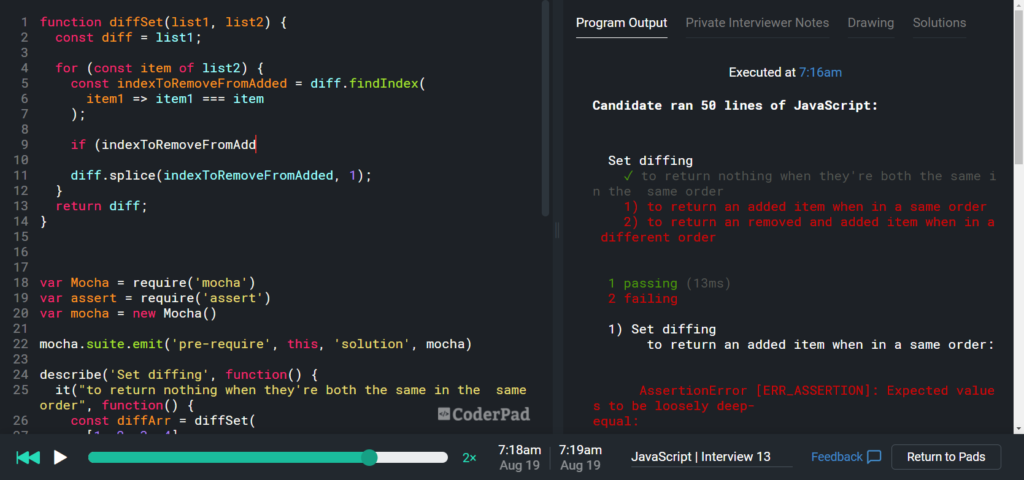Click the '1) Set diffing' failure heading
1024x480 pixels.
point(662,329)
